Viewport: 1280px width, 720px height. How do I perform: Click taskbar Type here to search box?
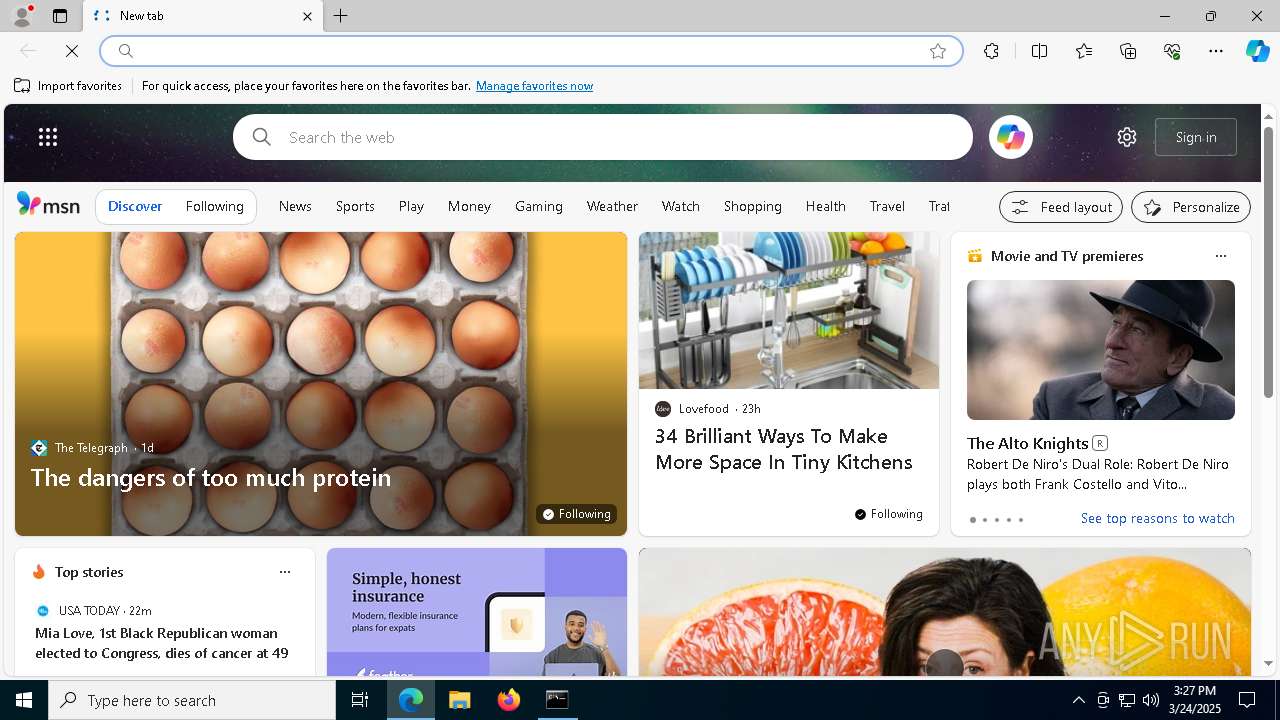tap(192, 700)
